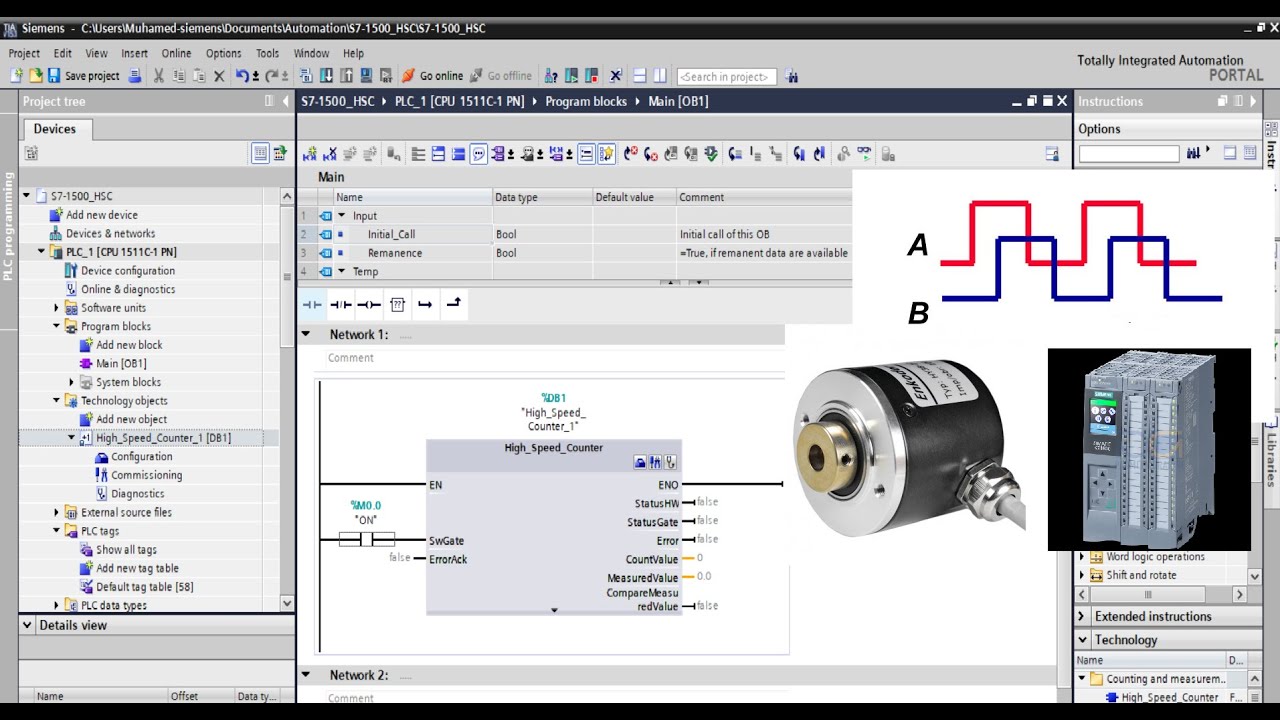This screenshot has height=720, width=1280.
Task: Click the Open branch icon
Action: pyautogui.click(x=425, y=304)
